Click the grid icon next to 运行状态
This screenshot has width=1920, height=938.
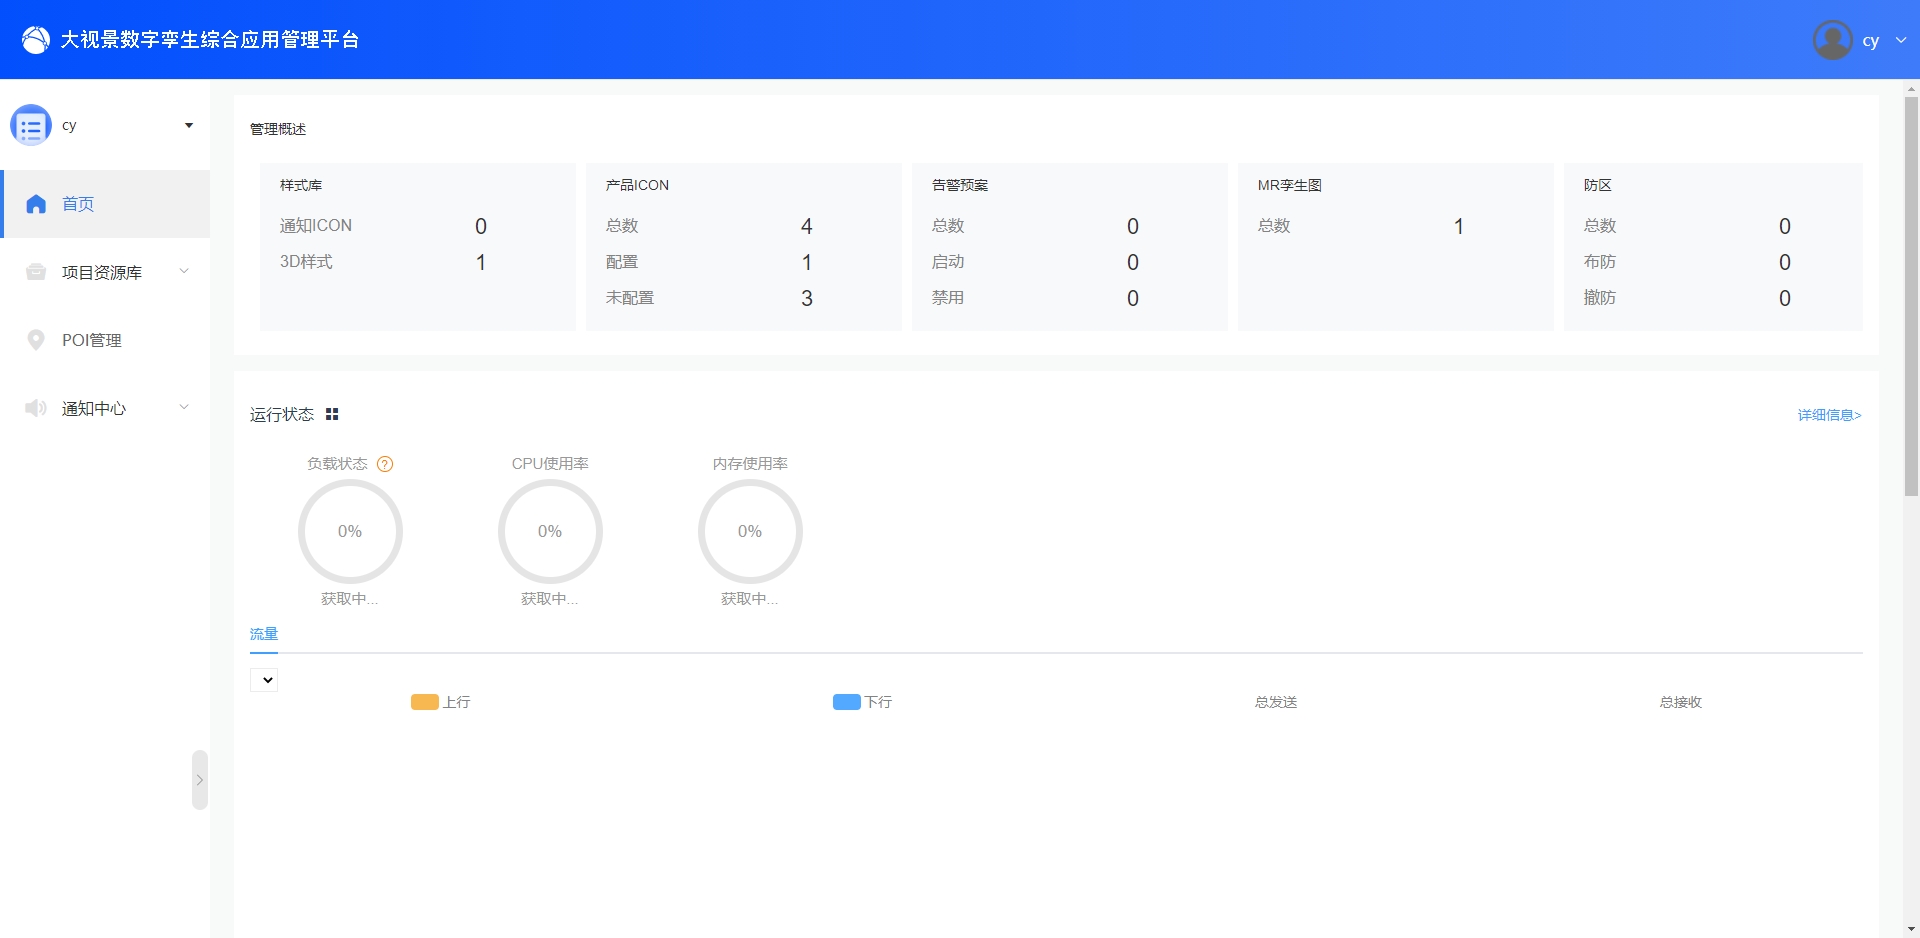pos(332,414)
